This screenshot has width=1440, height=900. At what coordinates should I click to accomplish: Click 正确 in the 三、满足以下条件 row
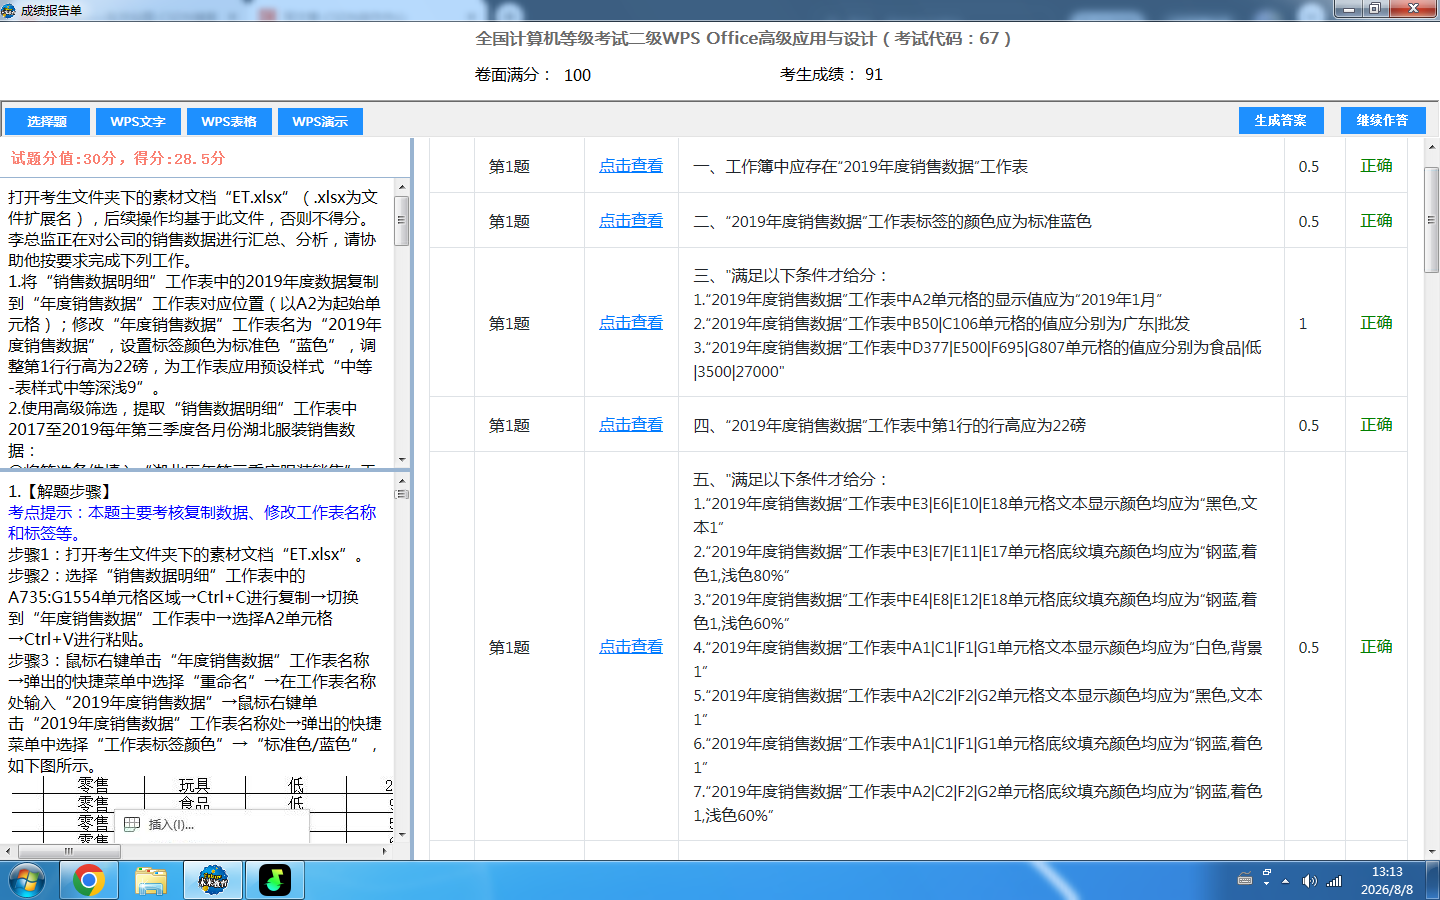1376,323
